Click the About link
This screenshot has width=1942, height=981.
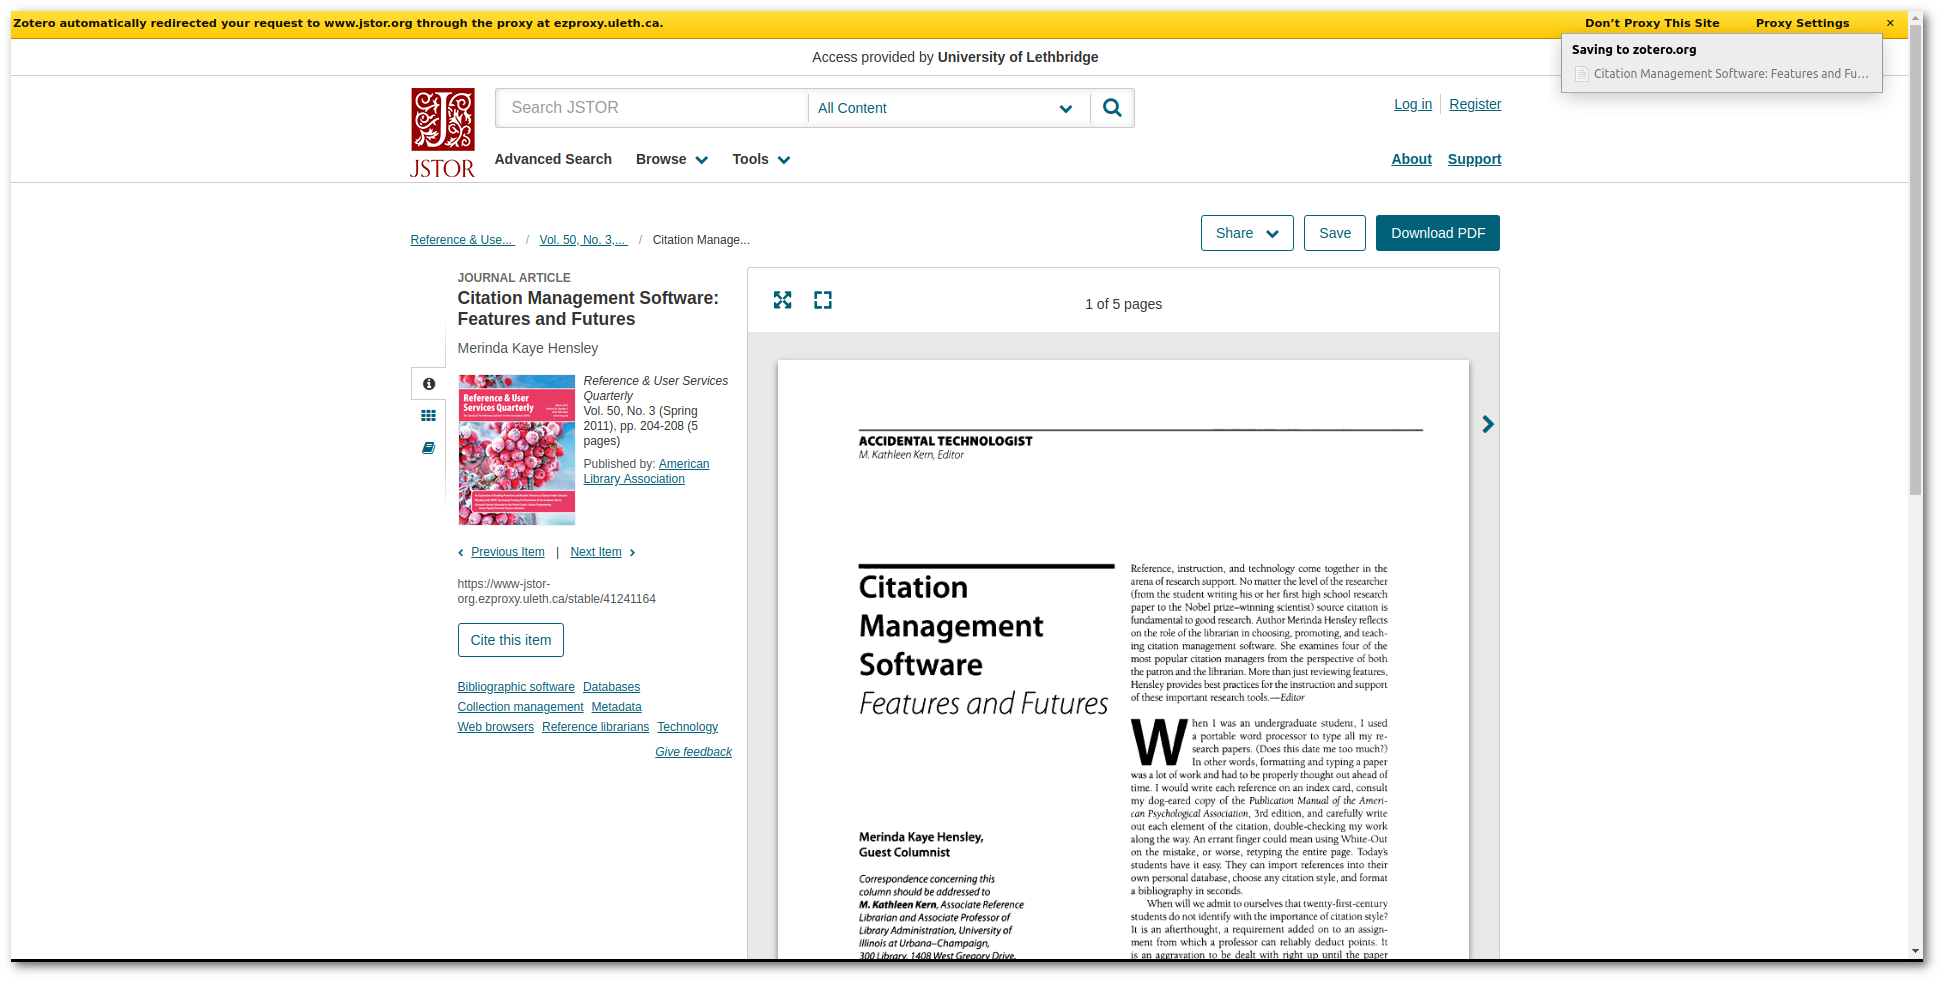click(1411, 159)
